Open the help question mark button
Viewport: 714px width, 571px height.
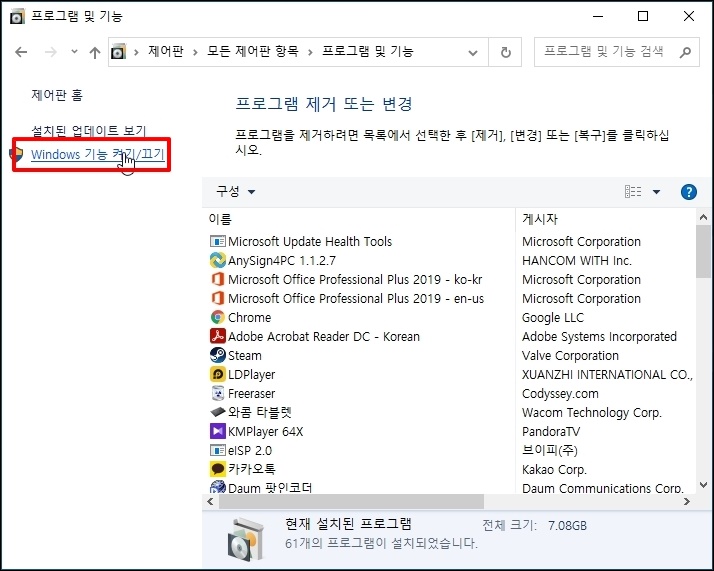[688, 192]
